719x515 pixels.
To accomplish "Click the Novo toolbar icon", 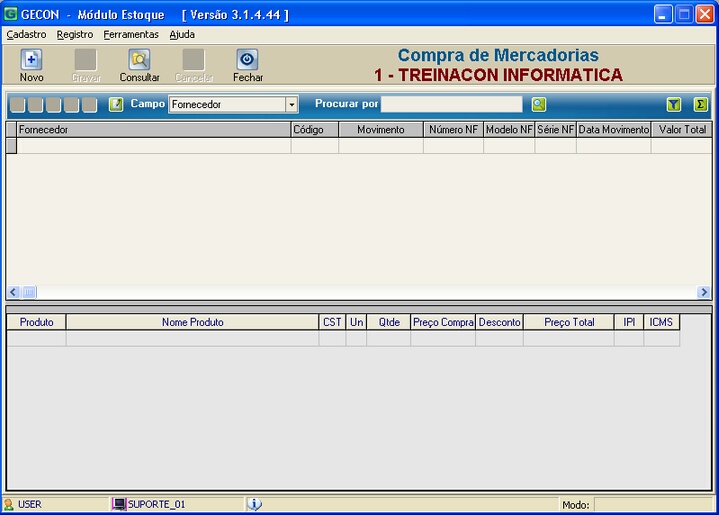I will click(x=31, y=59).
